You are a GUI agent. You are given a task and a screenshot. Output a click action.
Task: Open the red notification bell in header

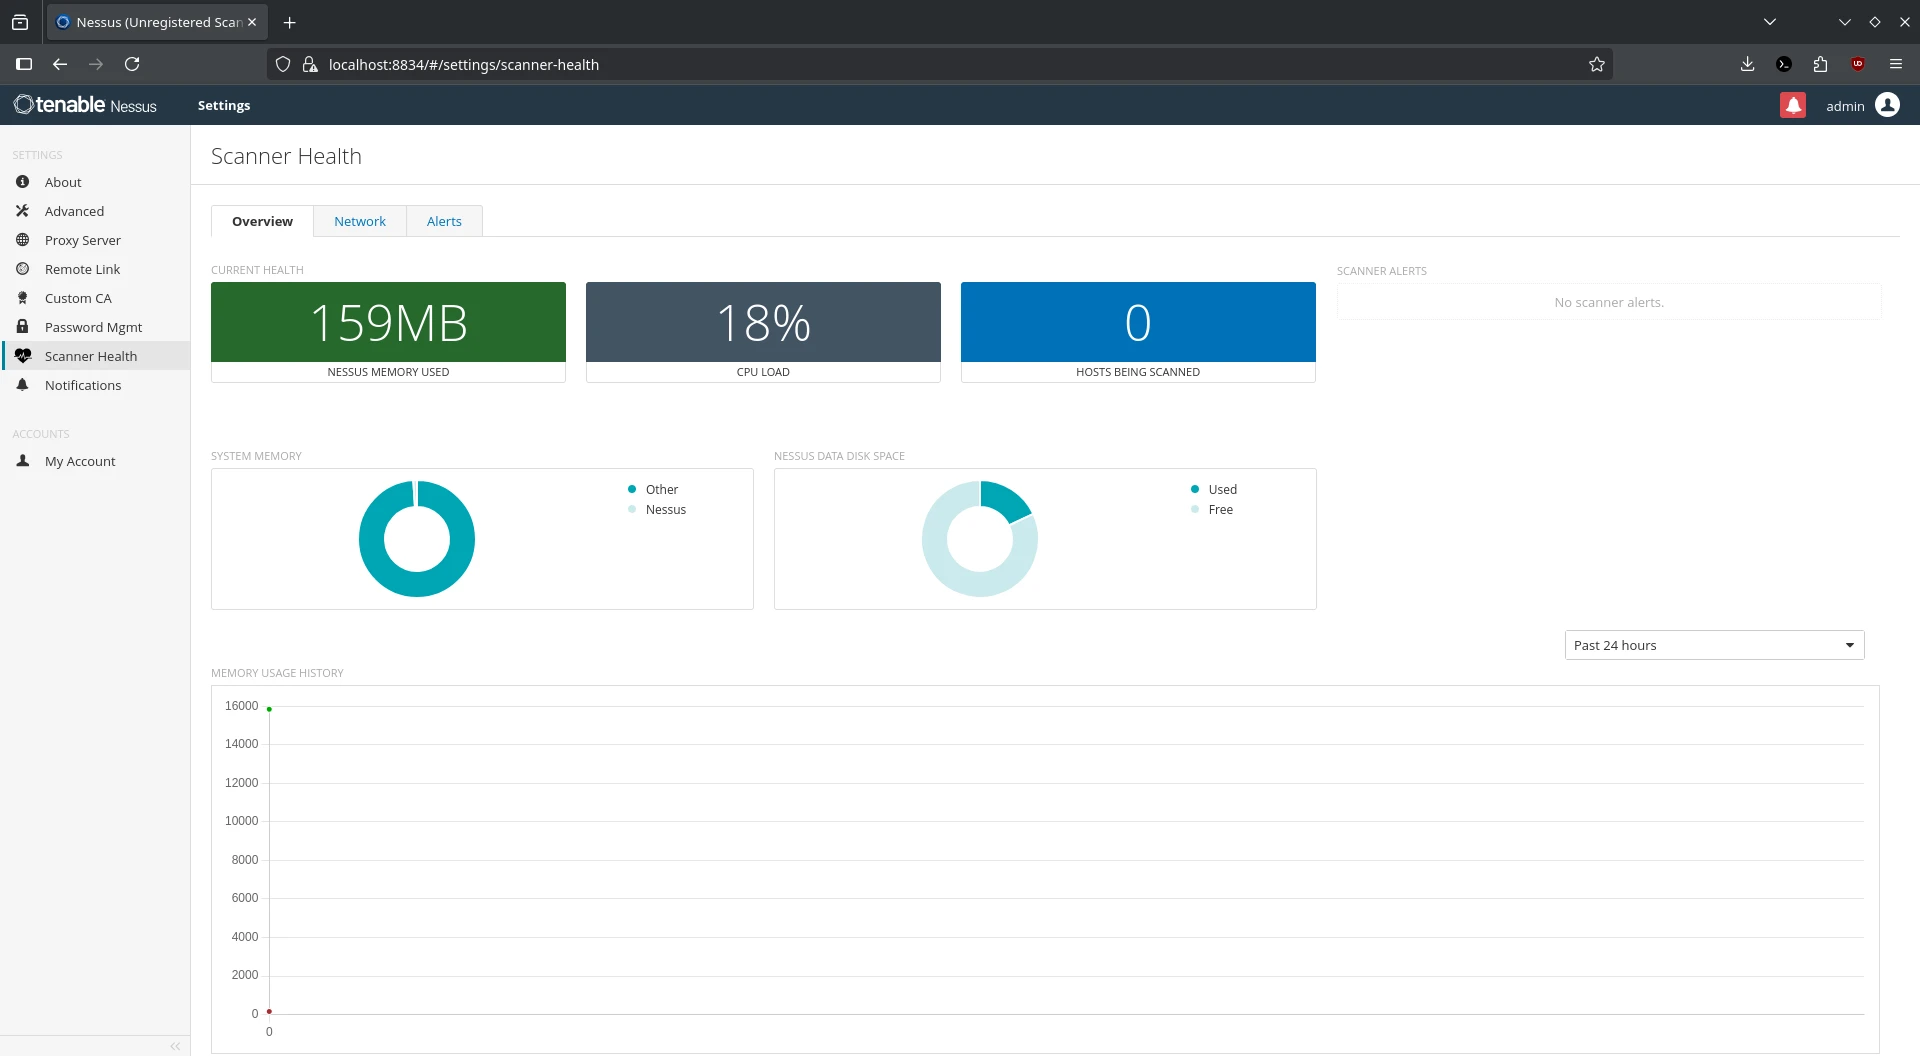coord(1793,105)
